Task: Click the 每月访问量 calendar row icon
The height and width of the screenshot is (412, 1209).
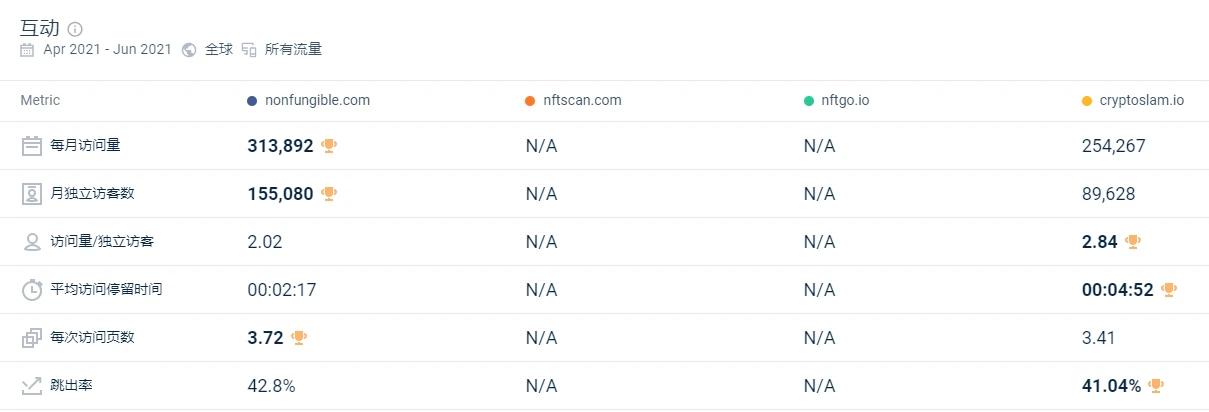Action: [x=32, y=146]
